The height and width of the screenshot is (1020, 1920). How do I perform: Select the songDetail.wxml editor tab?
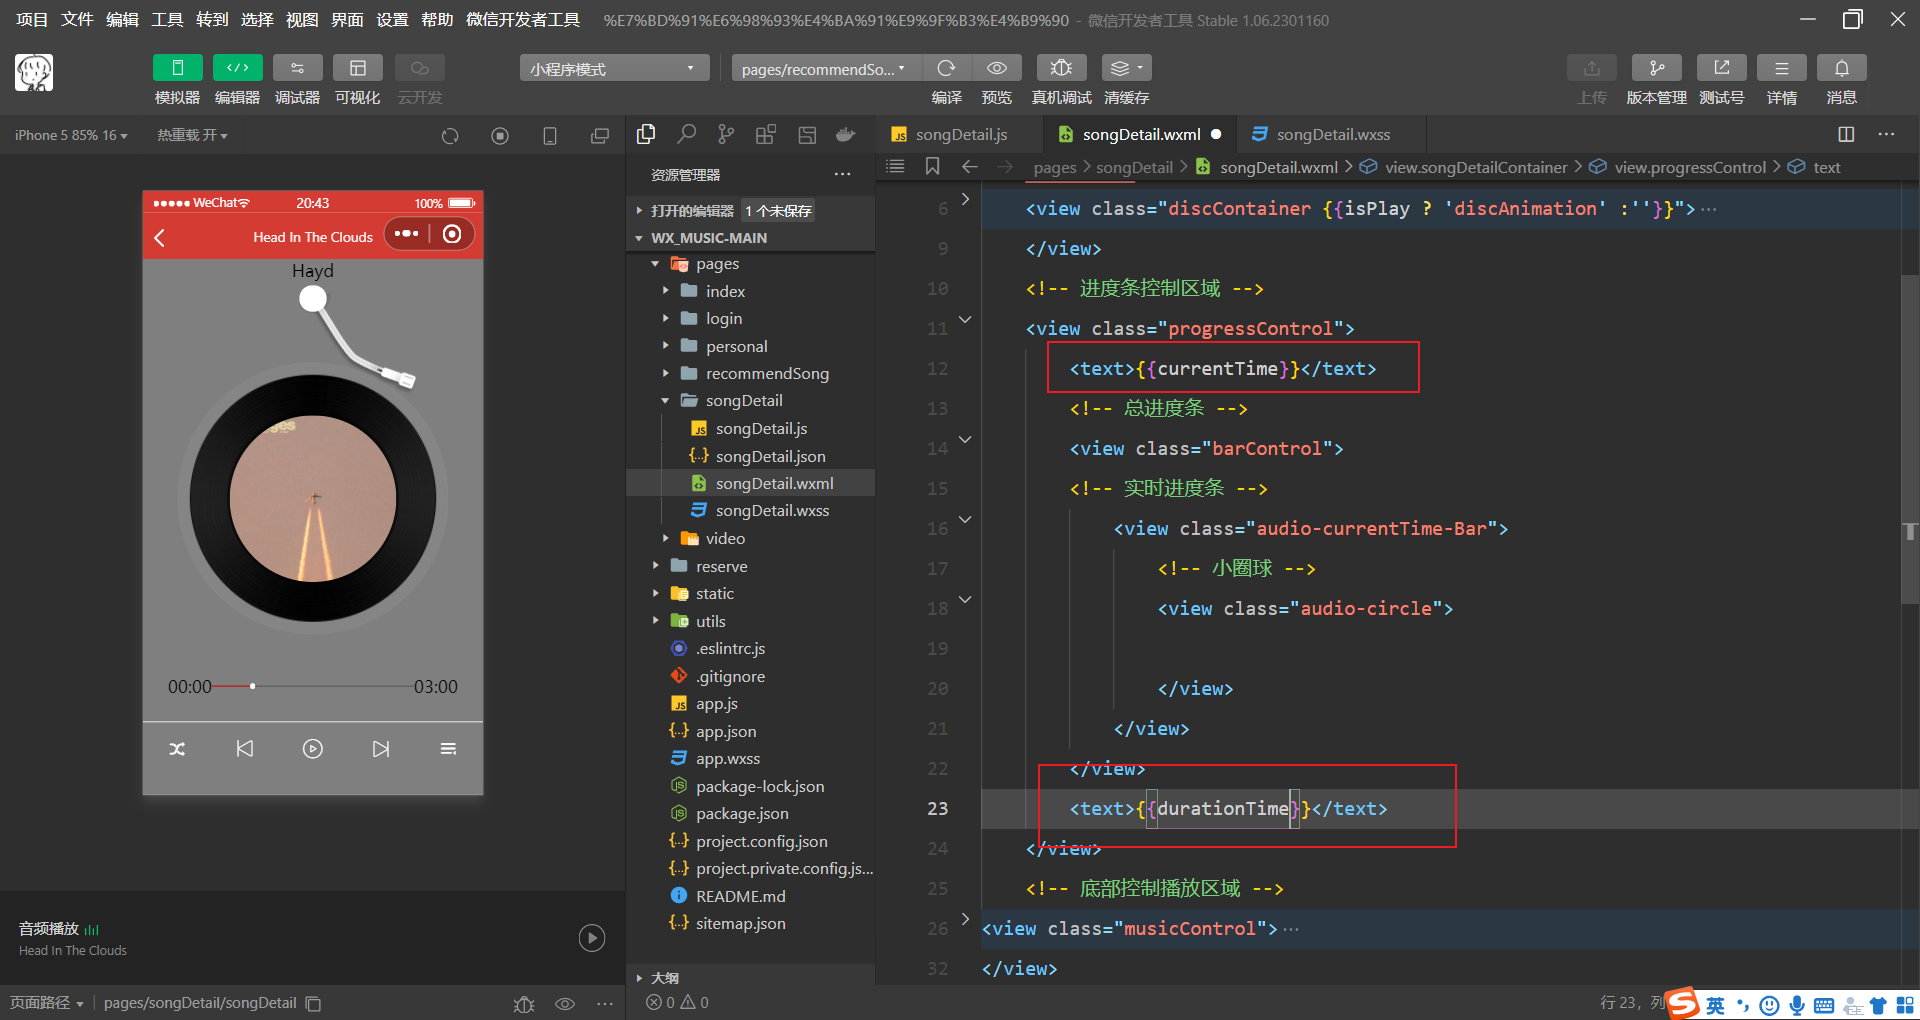pos(1140,134)
